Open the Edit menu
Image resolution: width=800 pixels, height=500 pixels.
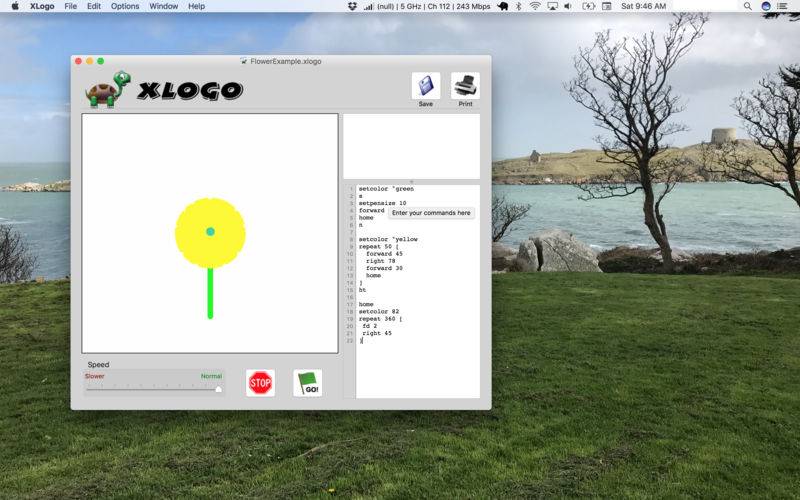click(x=94, y=6)
